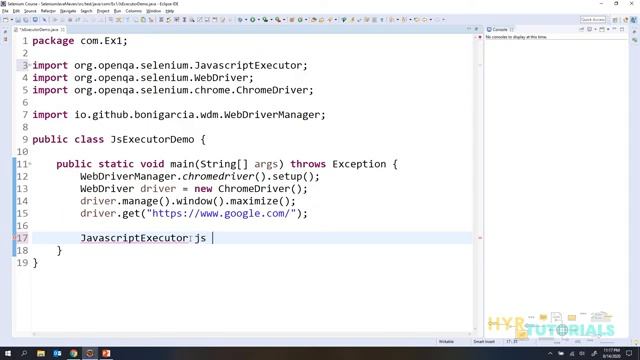Image resolution: width=640 pixels, height=360 pixels.
Task: Open the Refactor menu
Action: pos(48,11)
